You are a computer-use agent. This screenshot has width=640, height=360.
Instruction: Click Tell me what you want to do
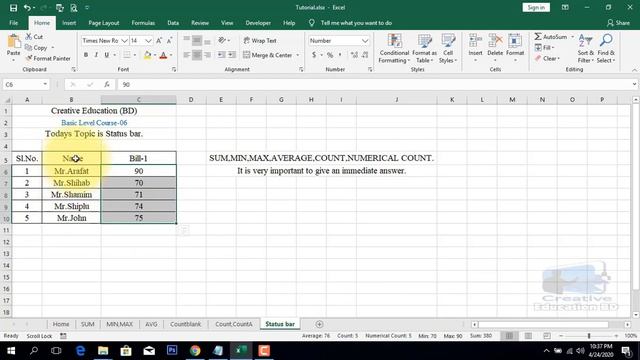pyautogui.click(x=356, y=23)
